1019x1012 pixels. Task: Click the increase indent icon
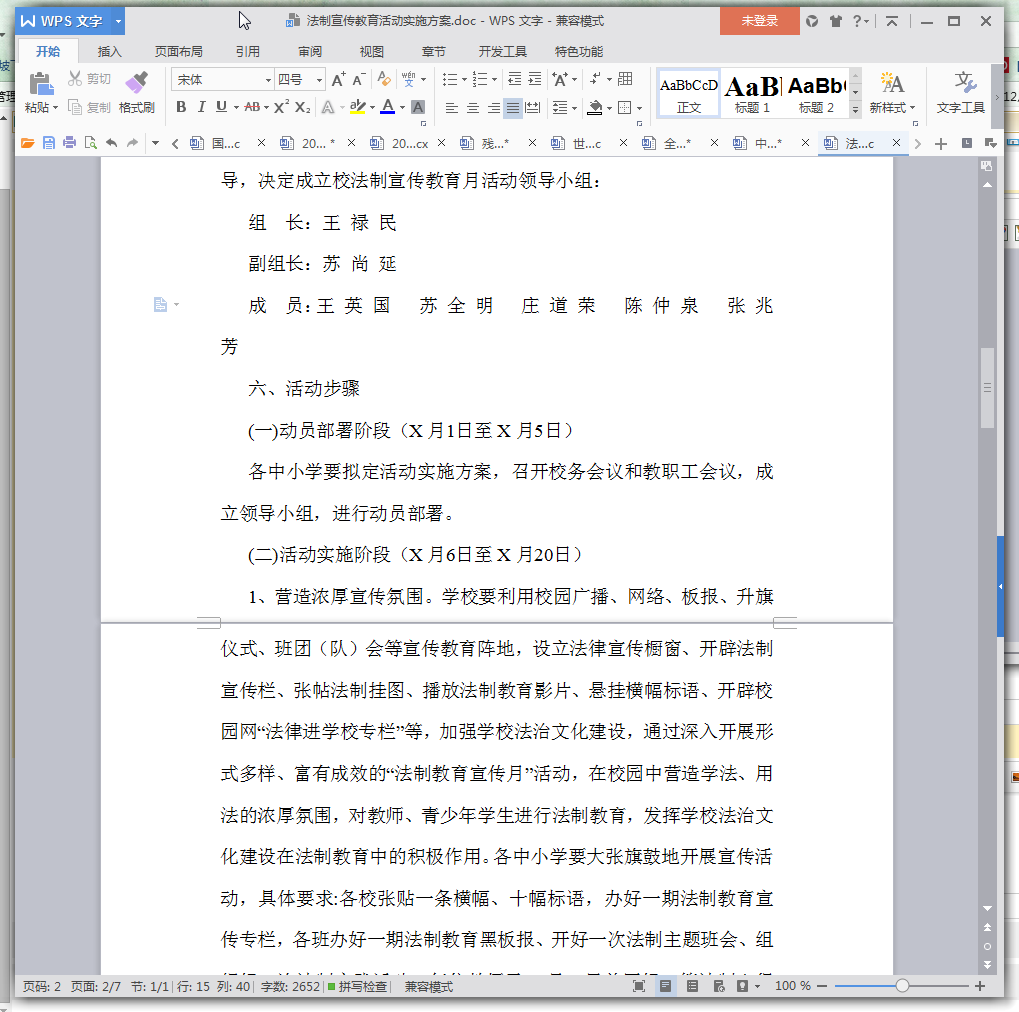pos(535,79)
